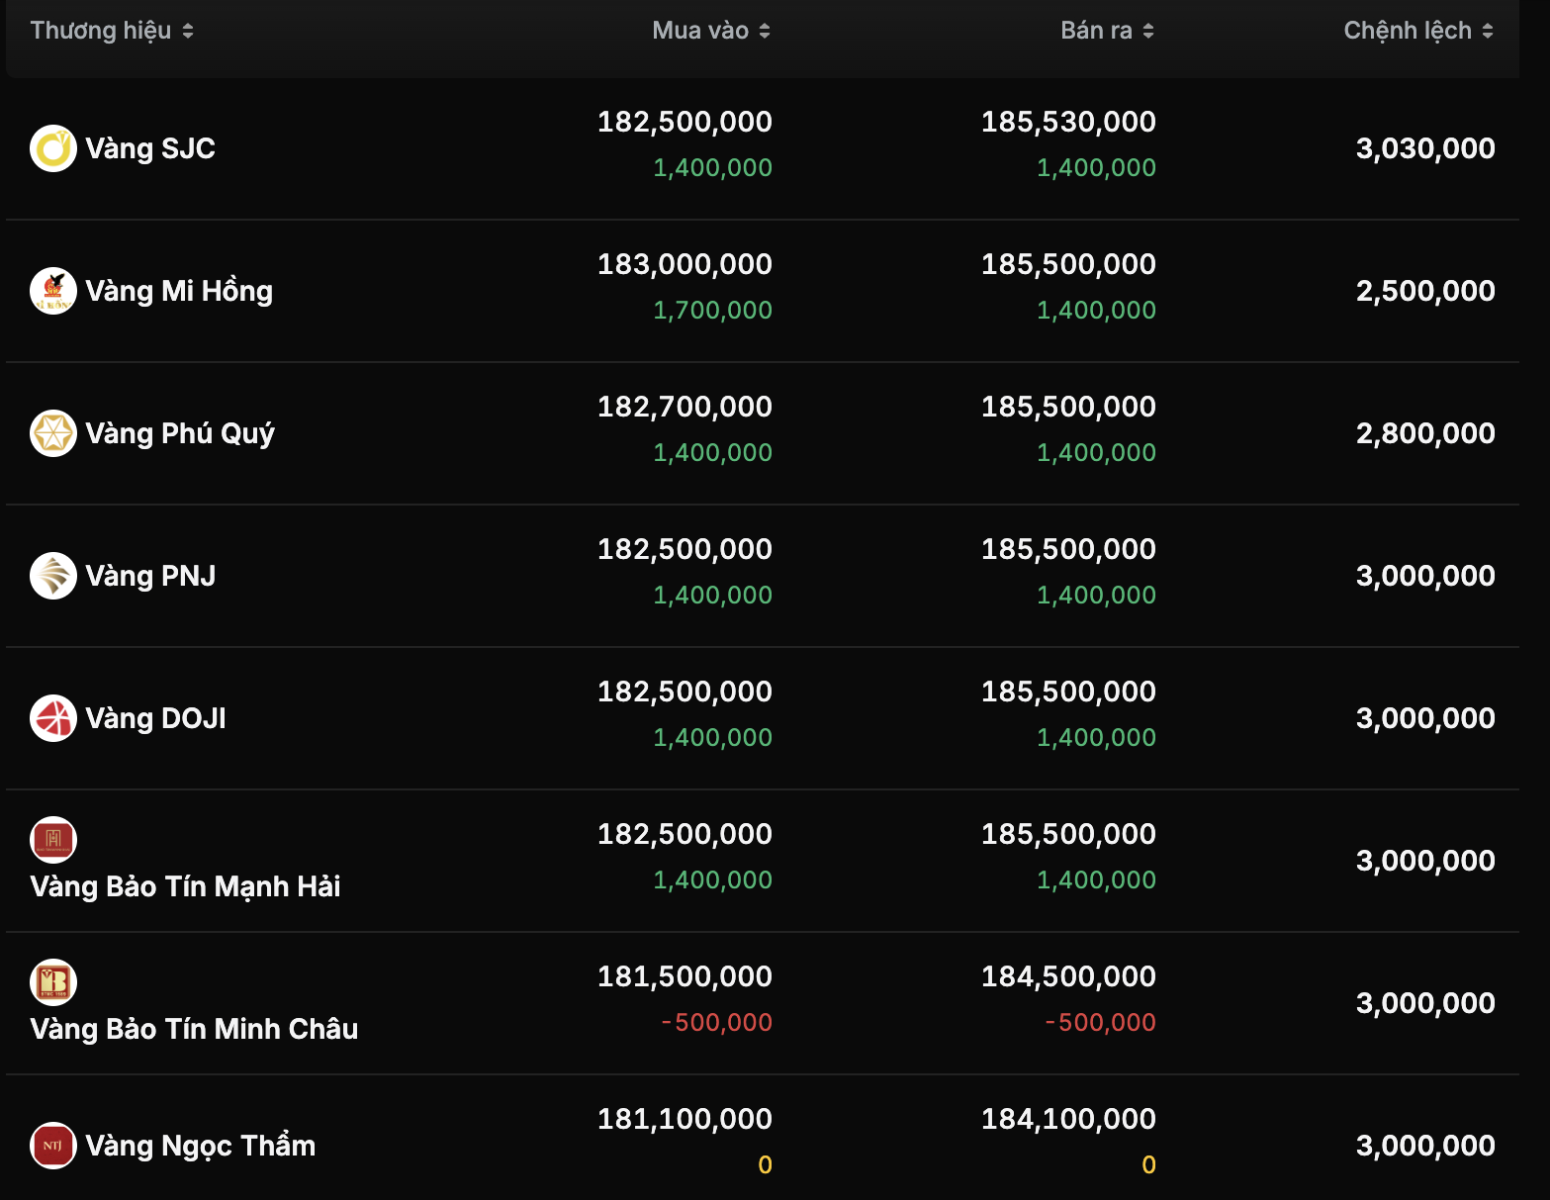This screenshot has height=1200, width=1550.
Task: Click Vàng SJC sell price 185,530,000
Action: 1068,122
